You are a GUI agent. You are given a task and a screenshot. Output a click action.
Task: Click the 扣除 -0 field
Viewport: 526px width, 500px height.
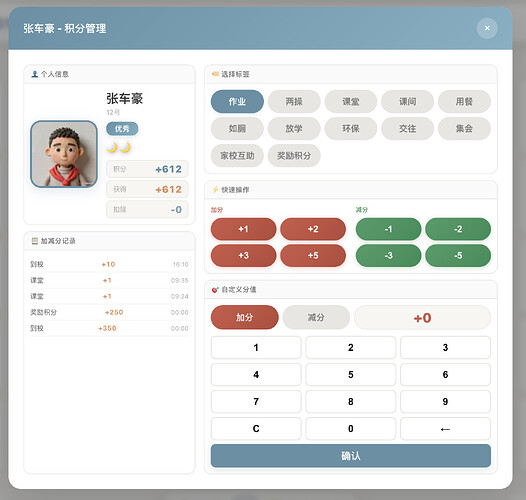tap(147, 209)
